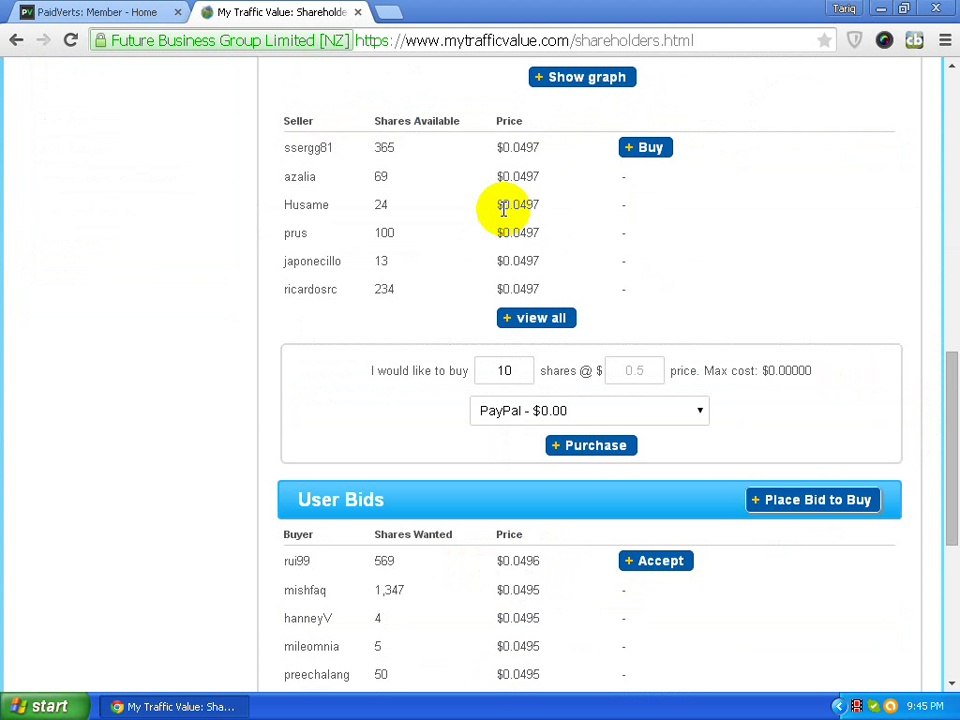Click the shares quantity field showing 10
Viewport: 960px width, 720px height.
click(504, 370)
